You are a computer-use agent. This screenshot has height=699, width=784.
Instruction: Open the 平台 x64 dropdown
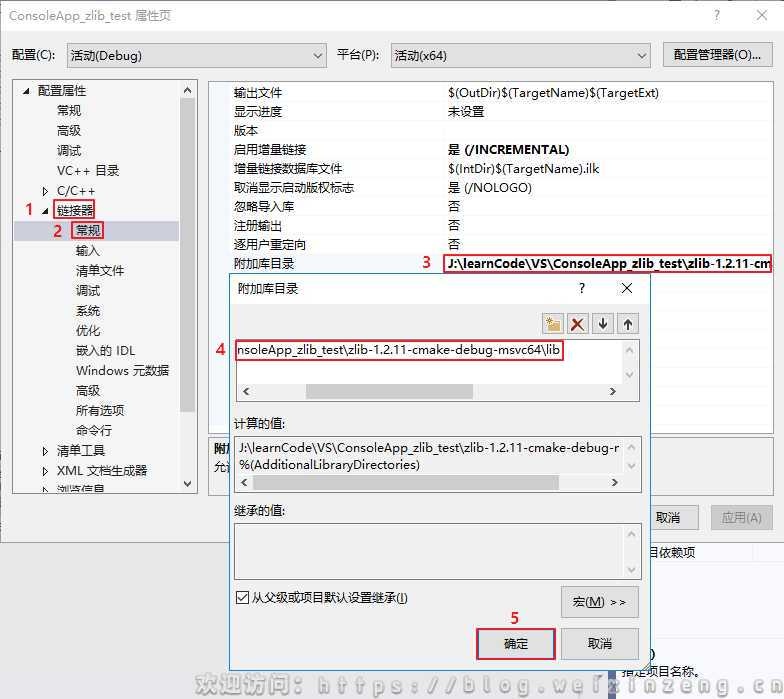coord(520,56)
